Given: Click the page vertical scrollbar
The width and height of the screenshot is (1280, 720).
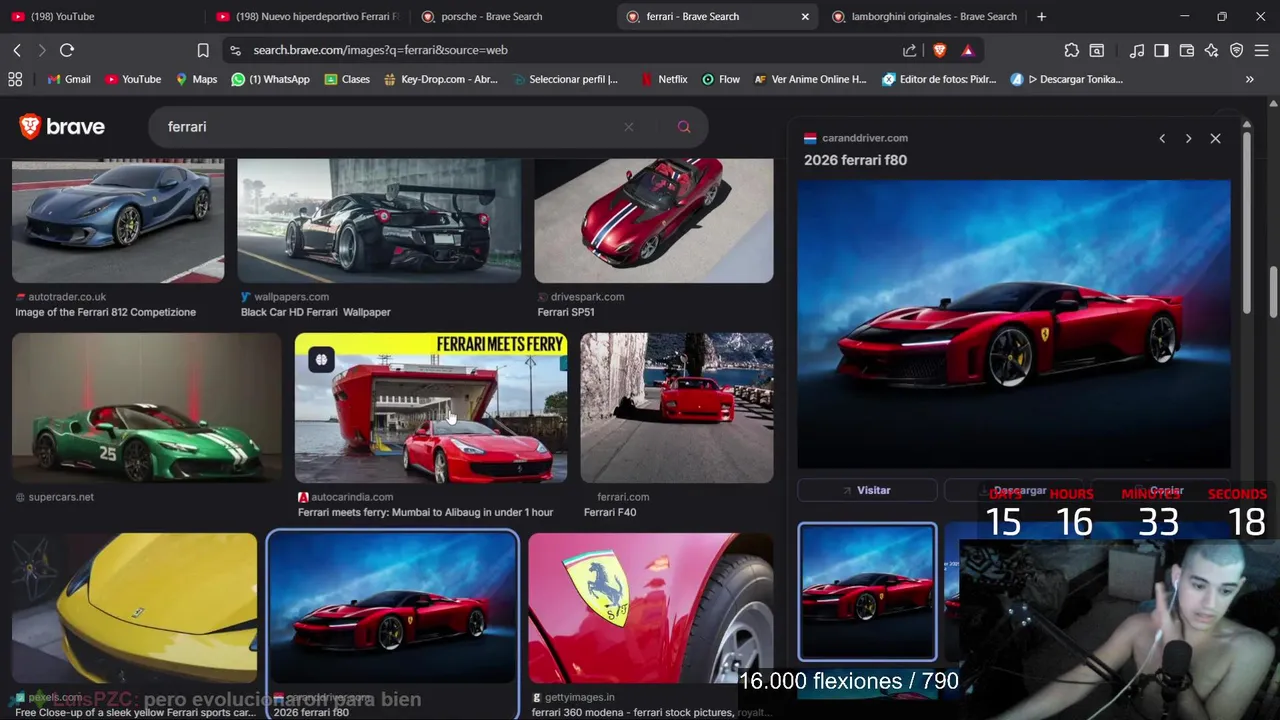Looking at the screenshot, I should pos(1273,290).
